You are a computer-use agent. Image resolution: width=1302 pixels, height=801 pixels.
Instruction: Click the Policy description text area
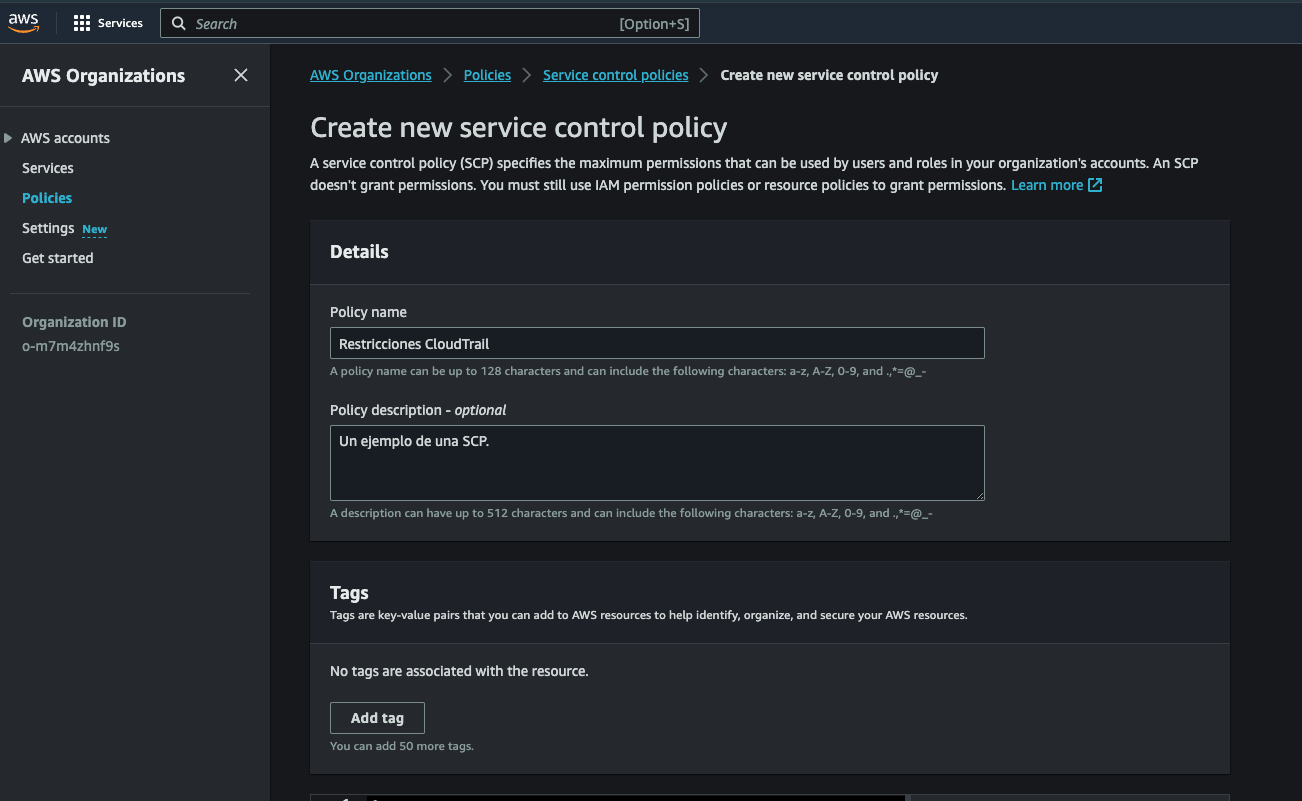(x=657, y=463)
